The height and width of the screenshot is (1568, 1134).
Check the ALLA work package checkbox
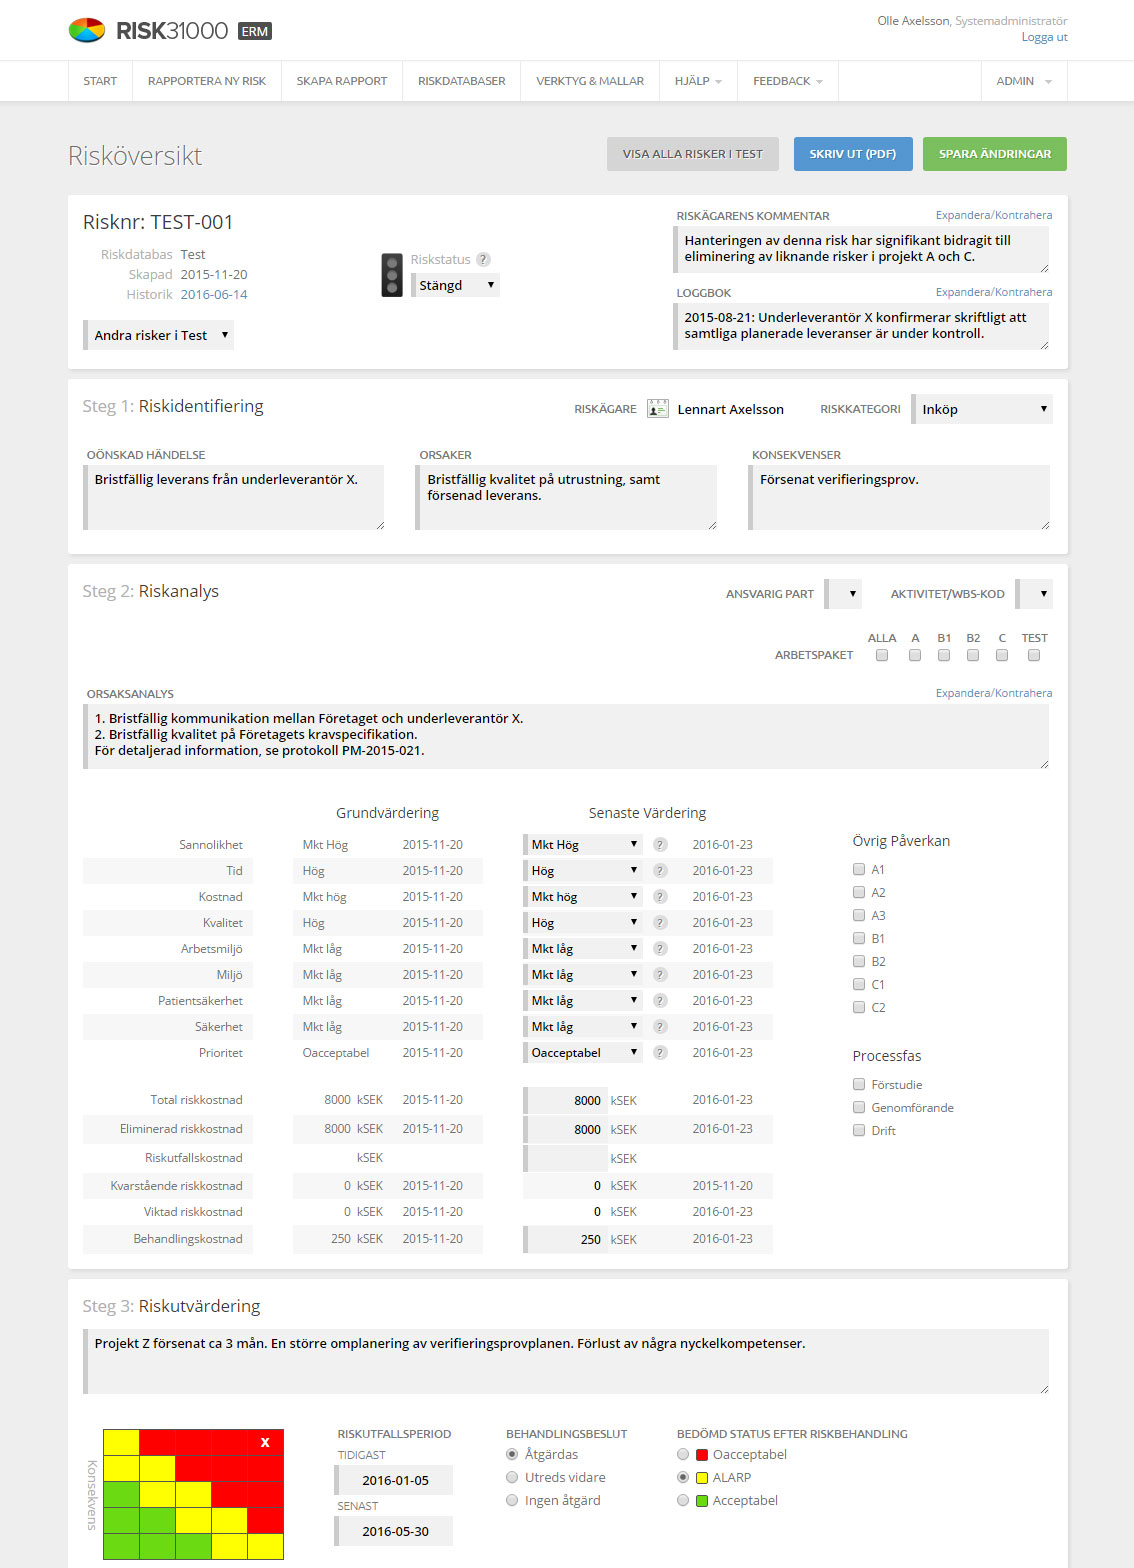click(882, 656)
